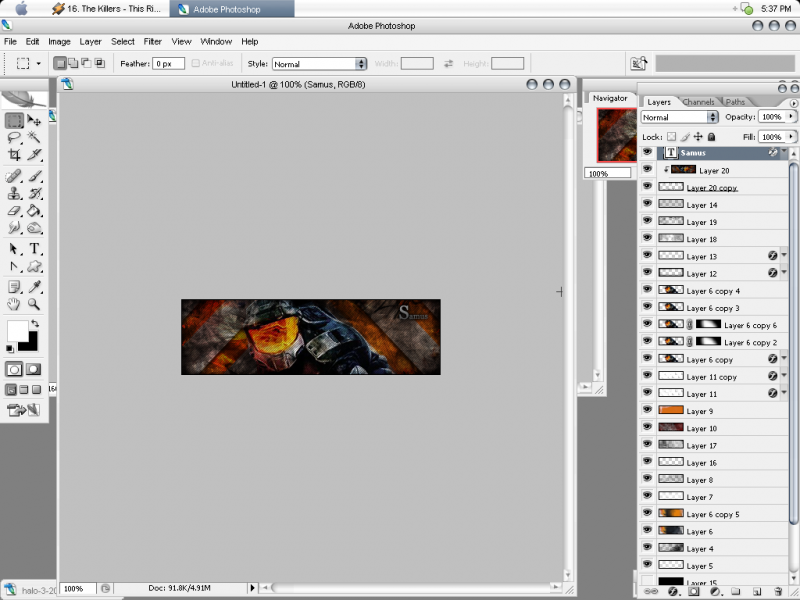Open the Opacity slider arrow

(791, 117)
